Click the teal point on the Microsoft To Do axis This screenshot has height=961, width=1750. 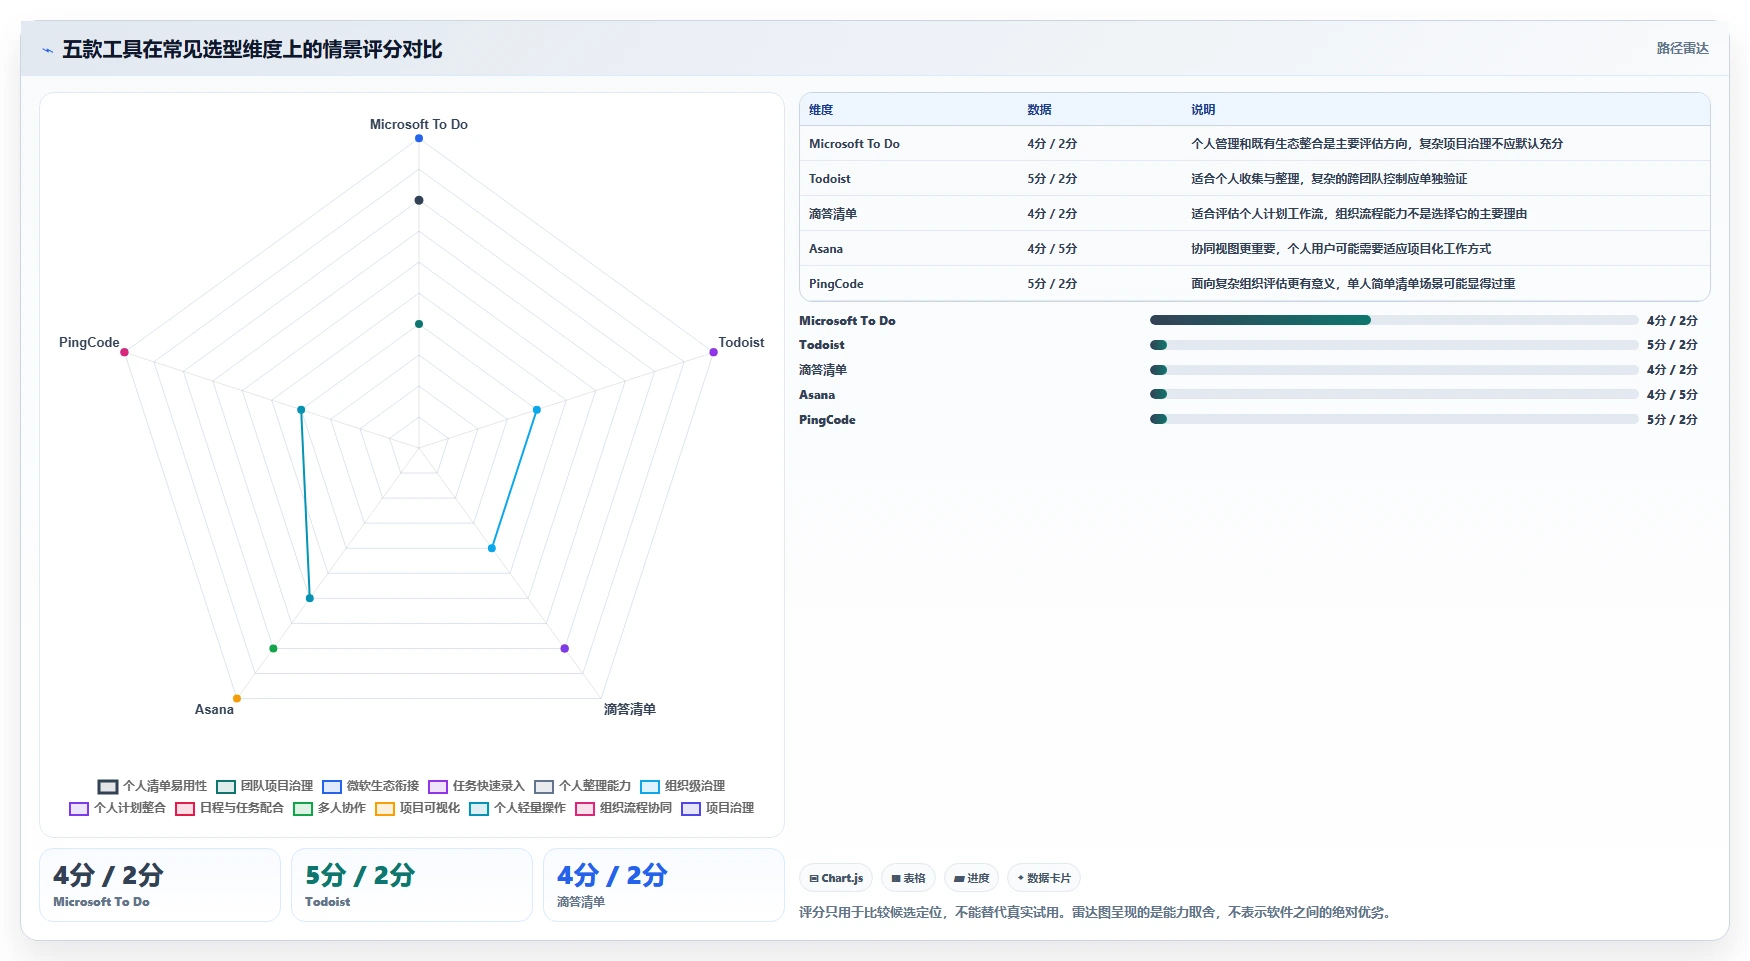coord(419,324)
